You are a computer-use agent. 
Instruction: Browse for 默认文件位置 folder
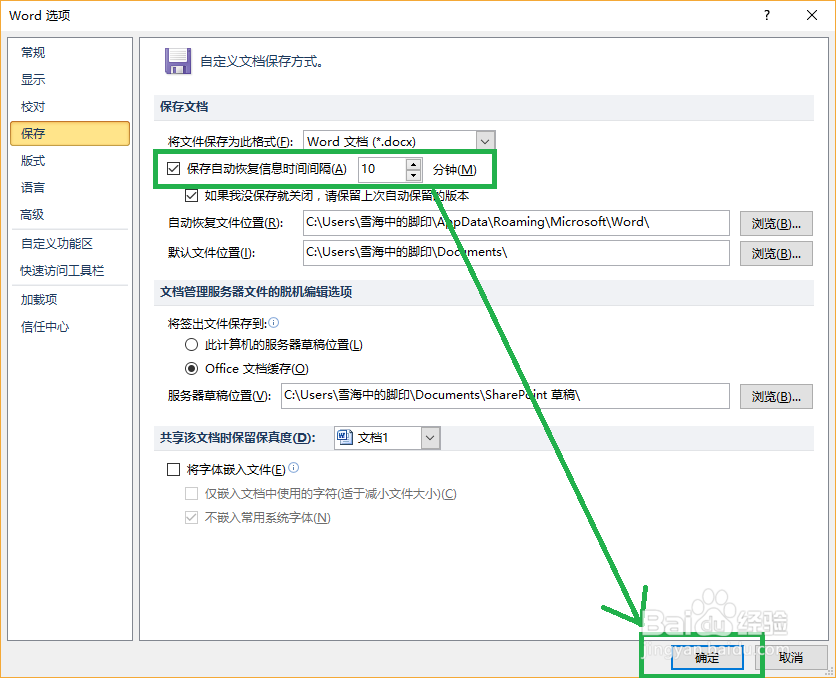point(776,253)
